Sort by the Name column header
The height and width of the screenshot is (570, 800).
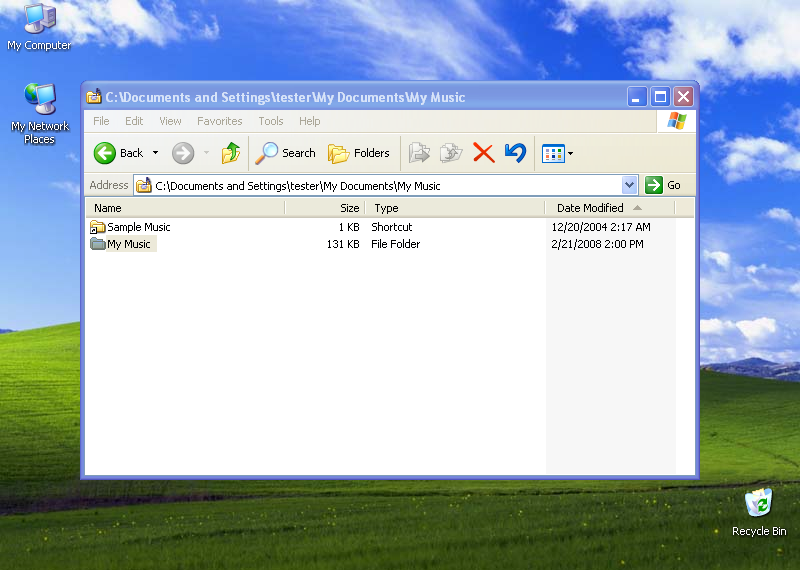click(185, 208)
